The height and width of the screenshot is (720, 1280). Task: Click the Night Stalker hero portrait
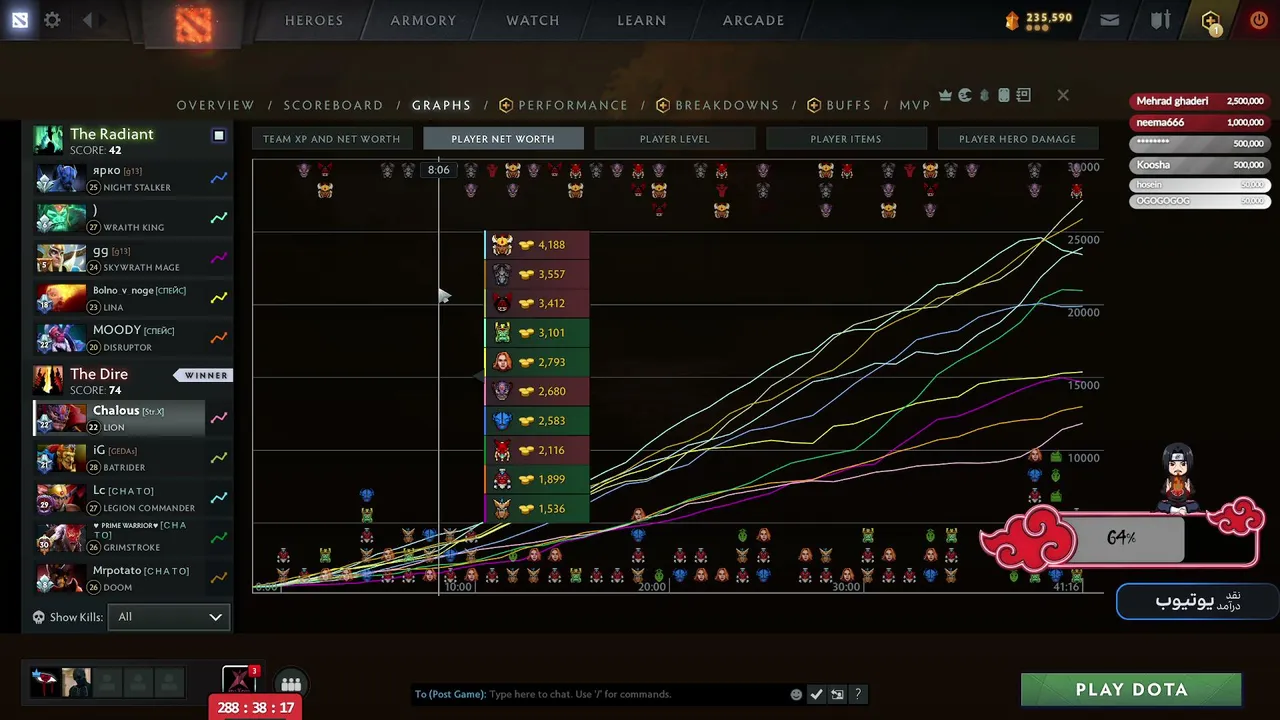pyautogui.click(x=61, y=178)
